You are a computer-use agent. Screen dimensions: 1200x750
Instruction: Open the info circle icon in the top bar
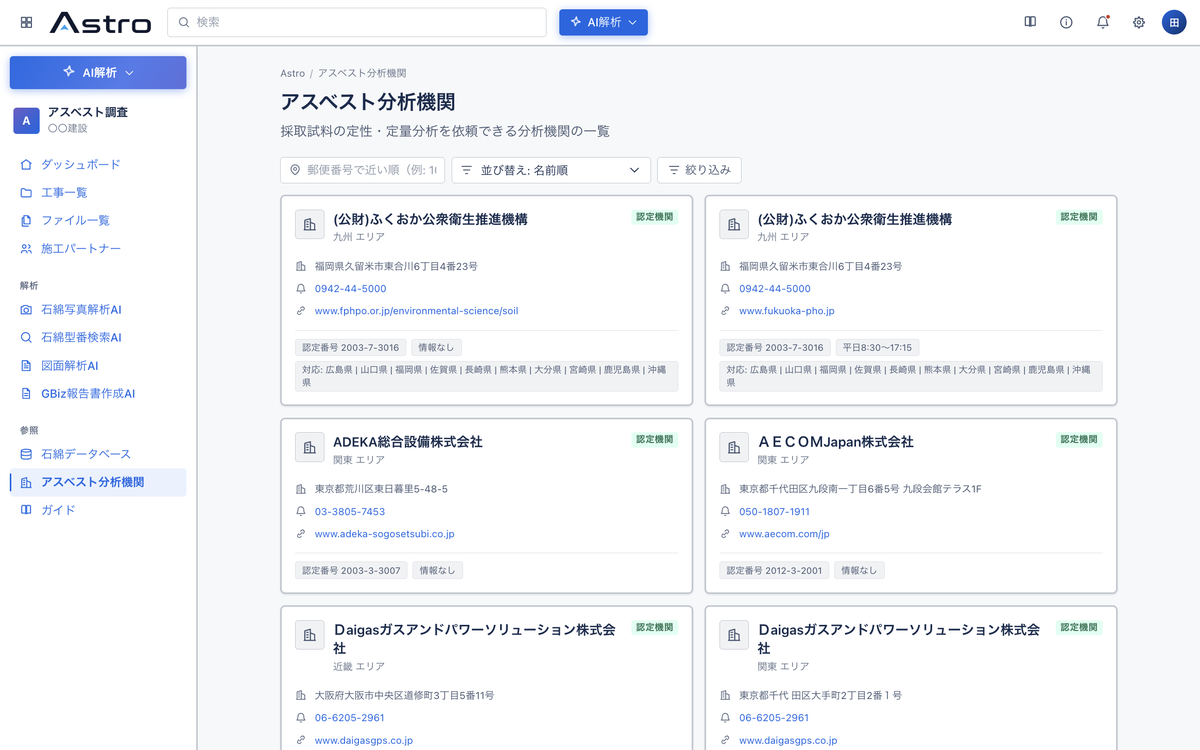coord(1066,22)
